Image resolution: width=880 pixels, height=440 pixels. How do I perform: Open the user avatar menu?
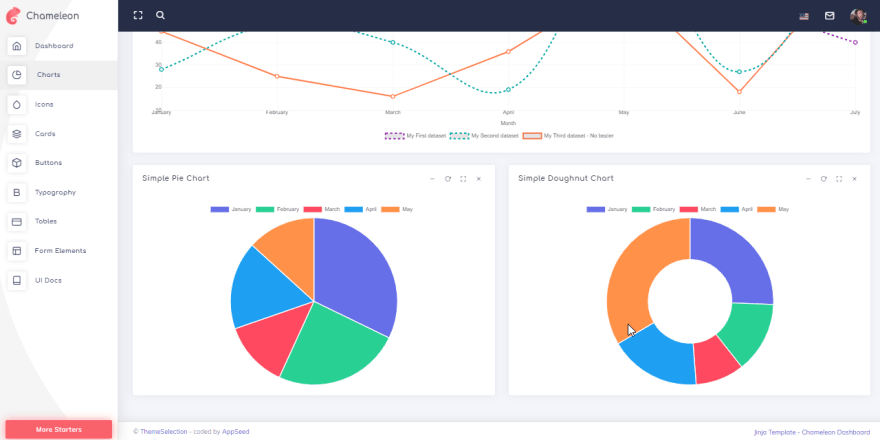click(858, 16)
